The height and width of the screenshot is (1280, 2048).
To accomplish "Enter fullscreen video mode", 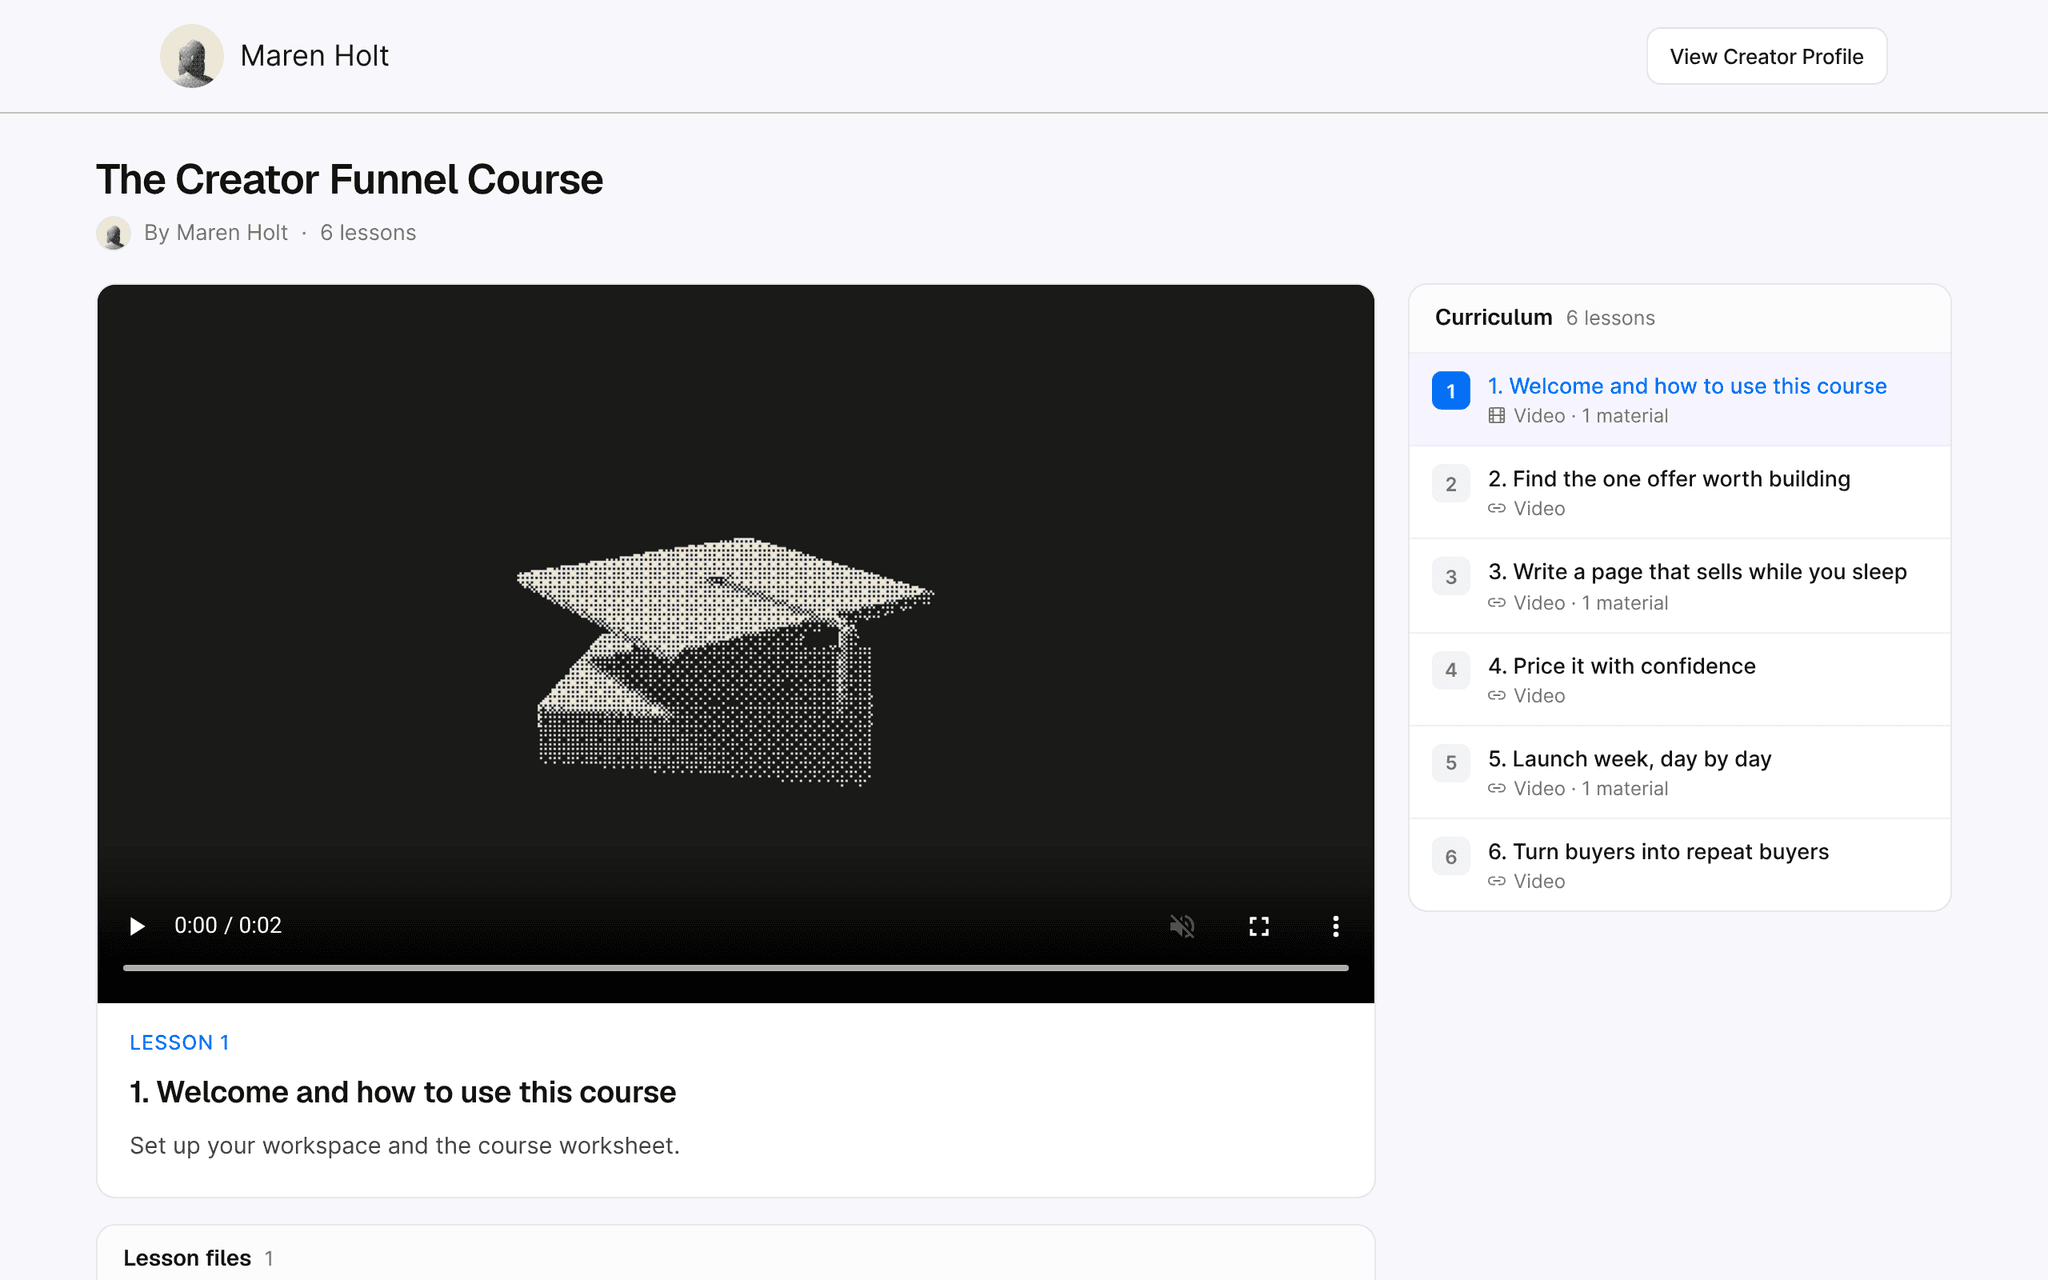I will point(1259,926).
